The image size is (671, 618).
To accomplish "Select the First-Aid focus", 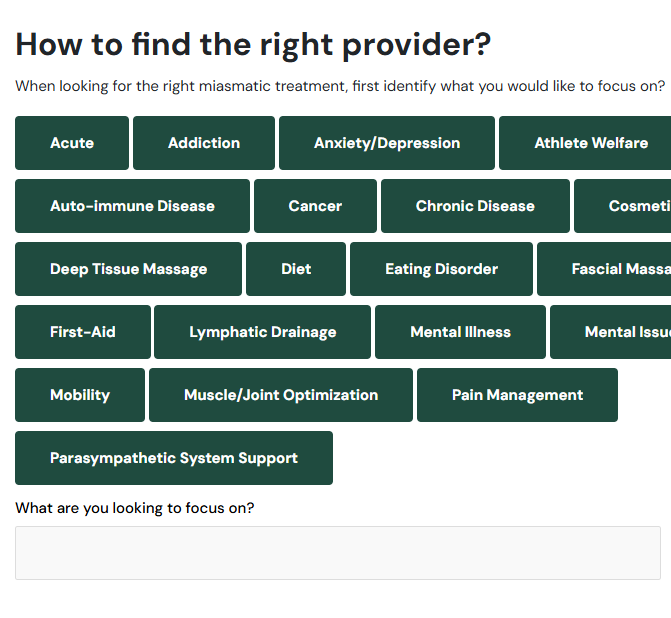I will click(83, 332).
